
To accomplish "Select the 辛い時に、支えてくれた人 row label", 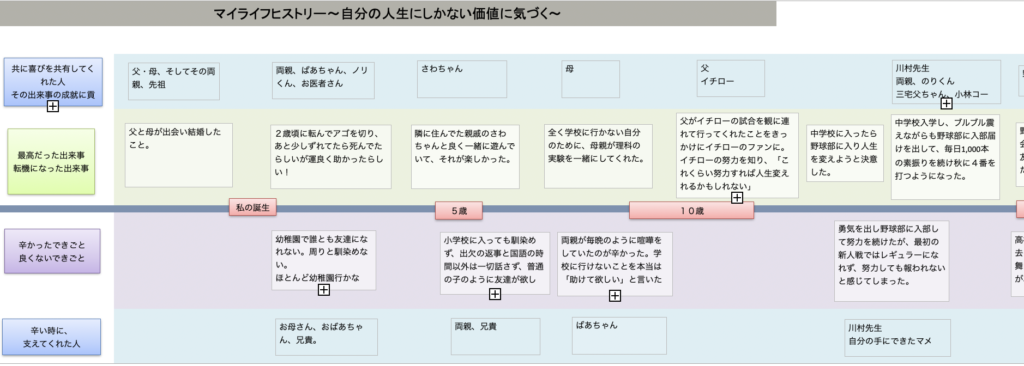I will (51, 337).
